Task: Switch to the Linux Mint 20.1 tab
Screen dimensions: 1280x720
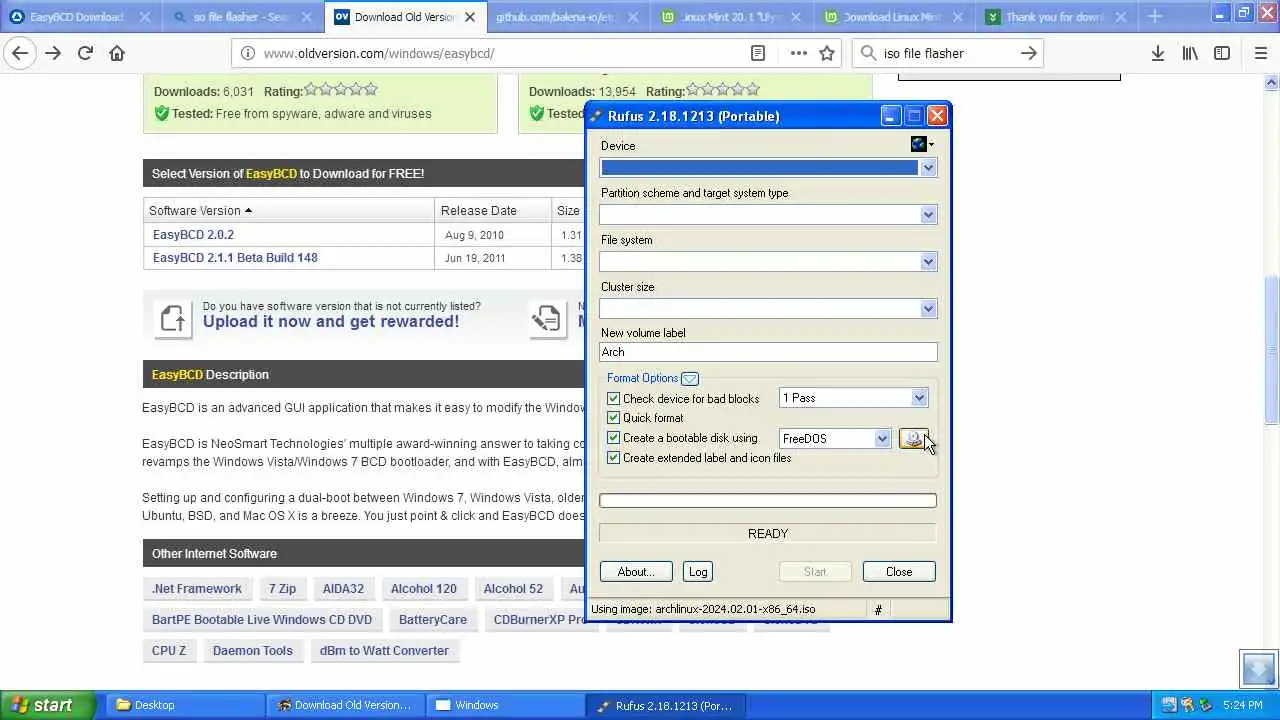Action: (x=730, y=17)
